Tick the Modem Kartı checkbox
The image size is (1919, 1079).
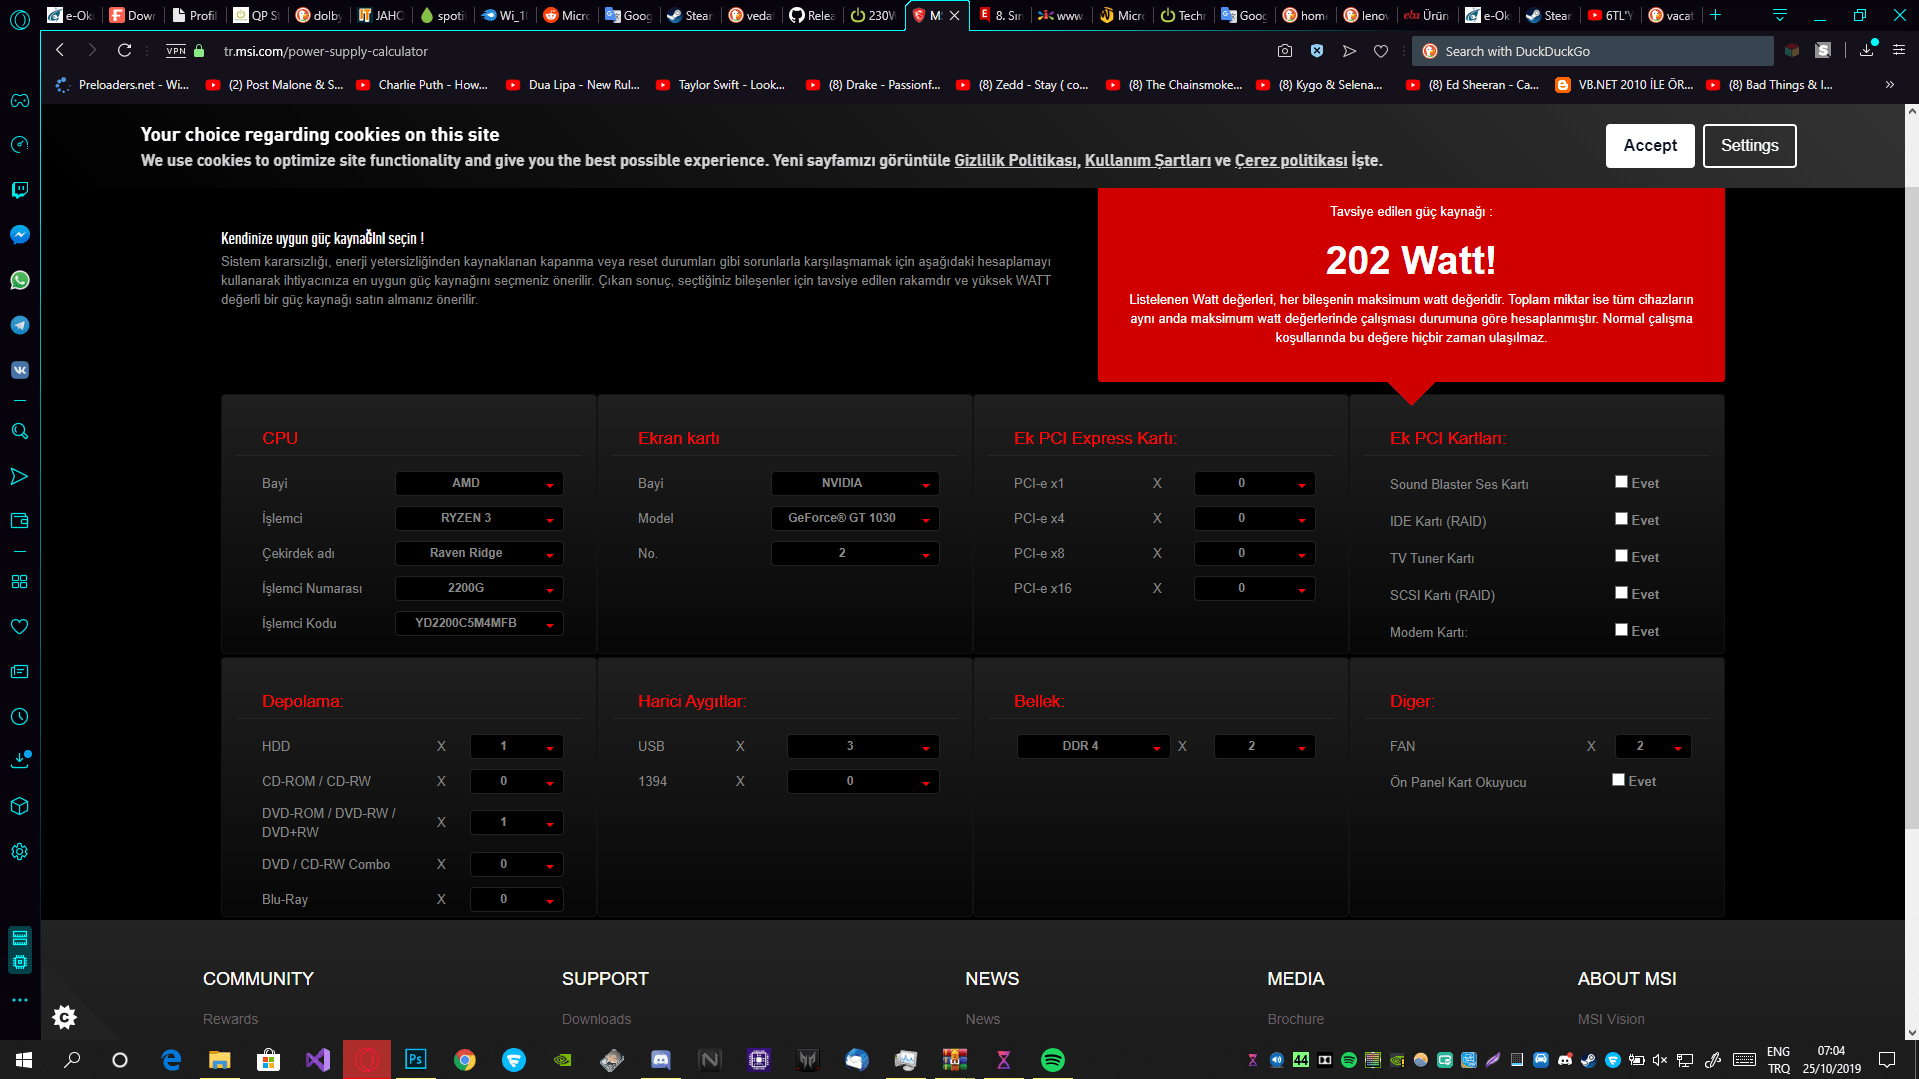(1621, 630)
